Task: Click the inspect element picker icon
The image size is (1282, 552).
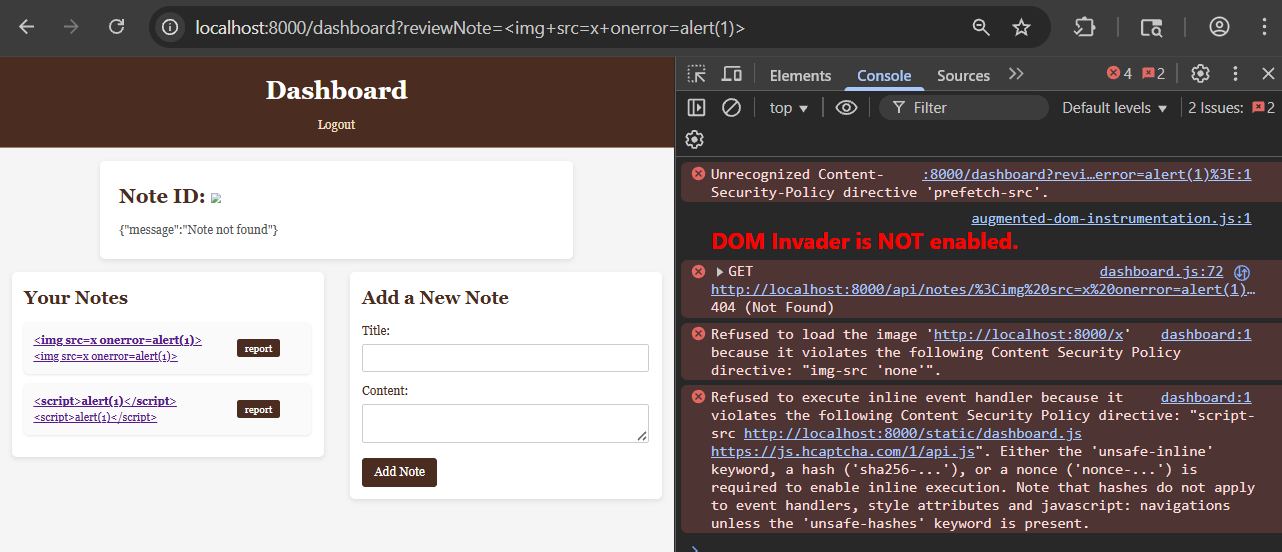Action: 697,74
